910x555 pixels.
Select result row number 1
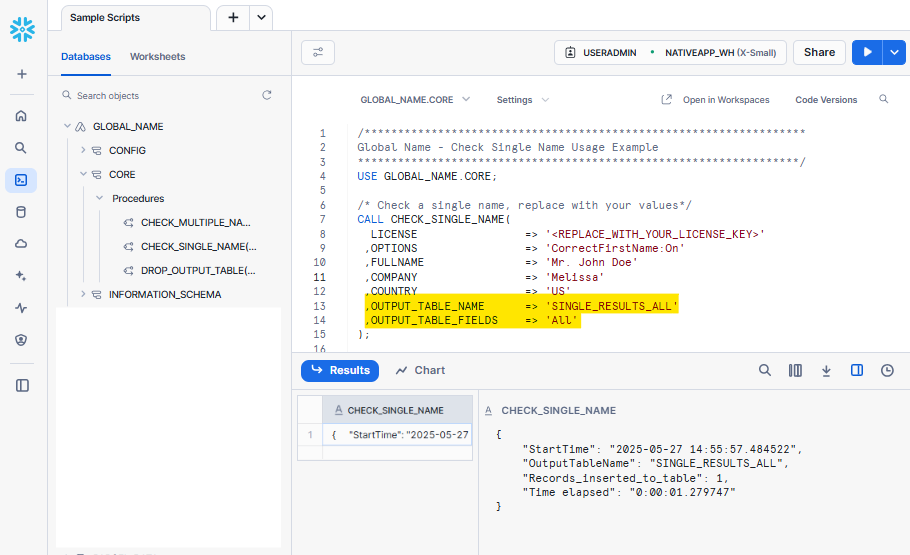[x=310, y=435]
